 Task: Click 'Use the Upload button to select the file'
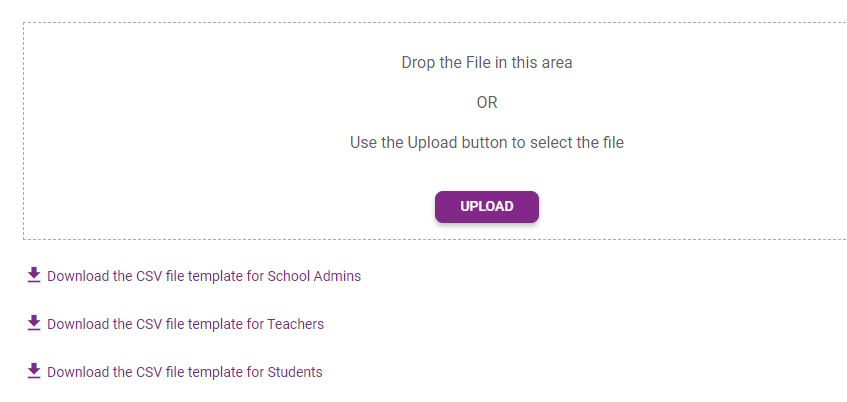click(x=487, y=143)
